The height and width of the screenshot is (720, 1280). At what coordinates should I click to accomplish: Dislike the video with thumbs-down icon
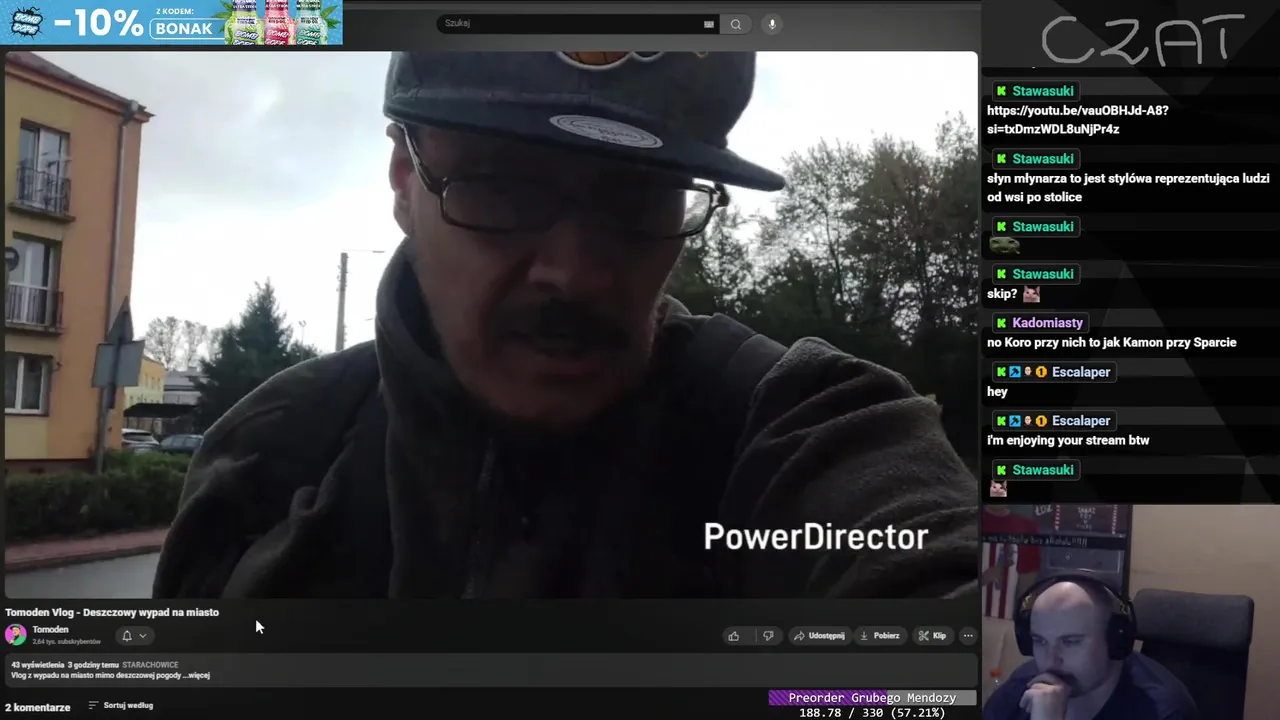768,636
